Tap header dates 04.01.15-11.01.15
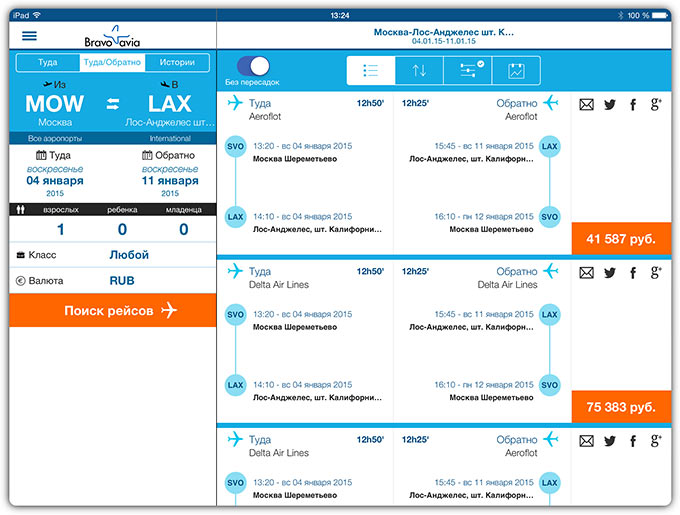Image resolution: width=680 pixels, height=515 pixels. coord(444,41)
